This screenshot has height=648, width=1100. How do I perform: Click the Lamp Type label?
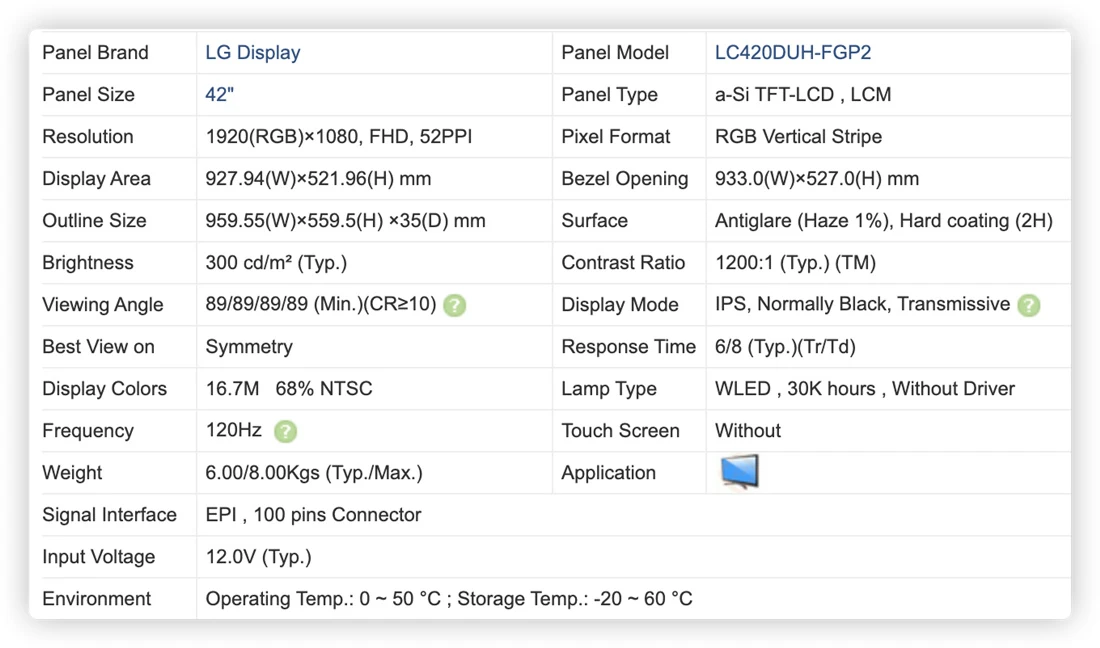pos(609,389)
